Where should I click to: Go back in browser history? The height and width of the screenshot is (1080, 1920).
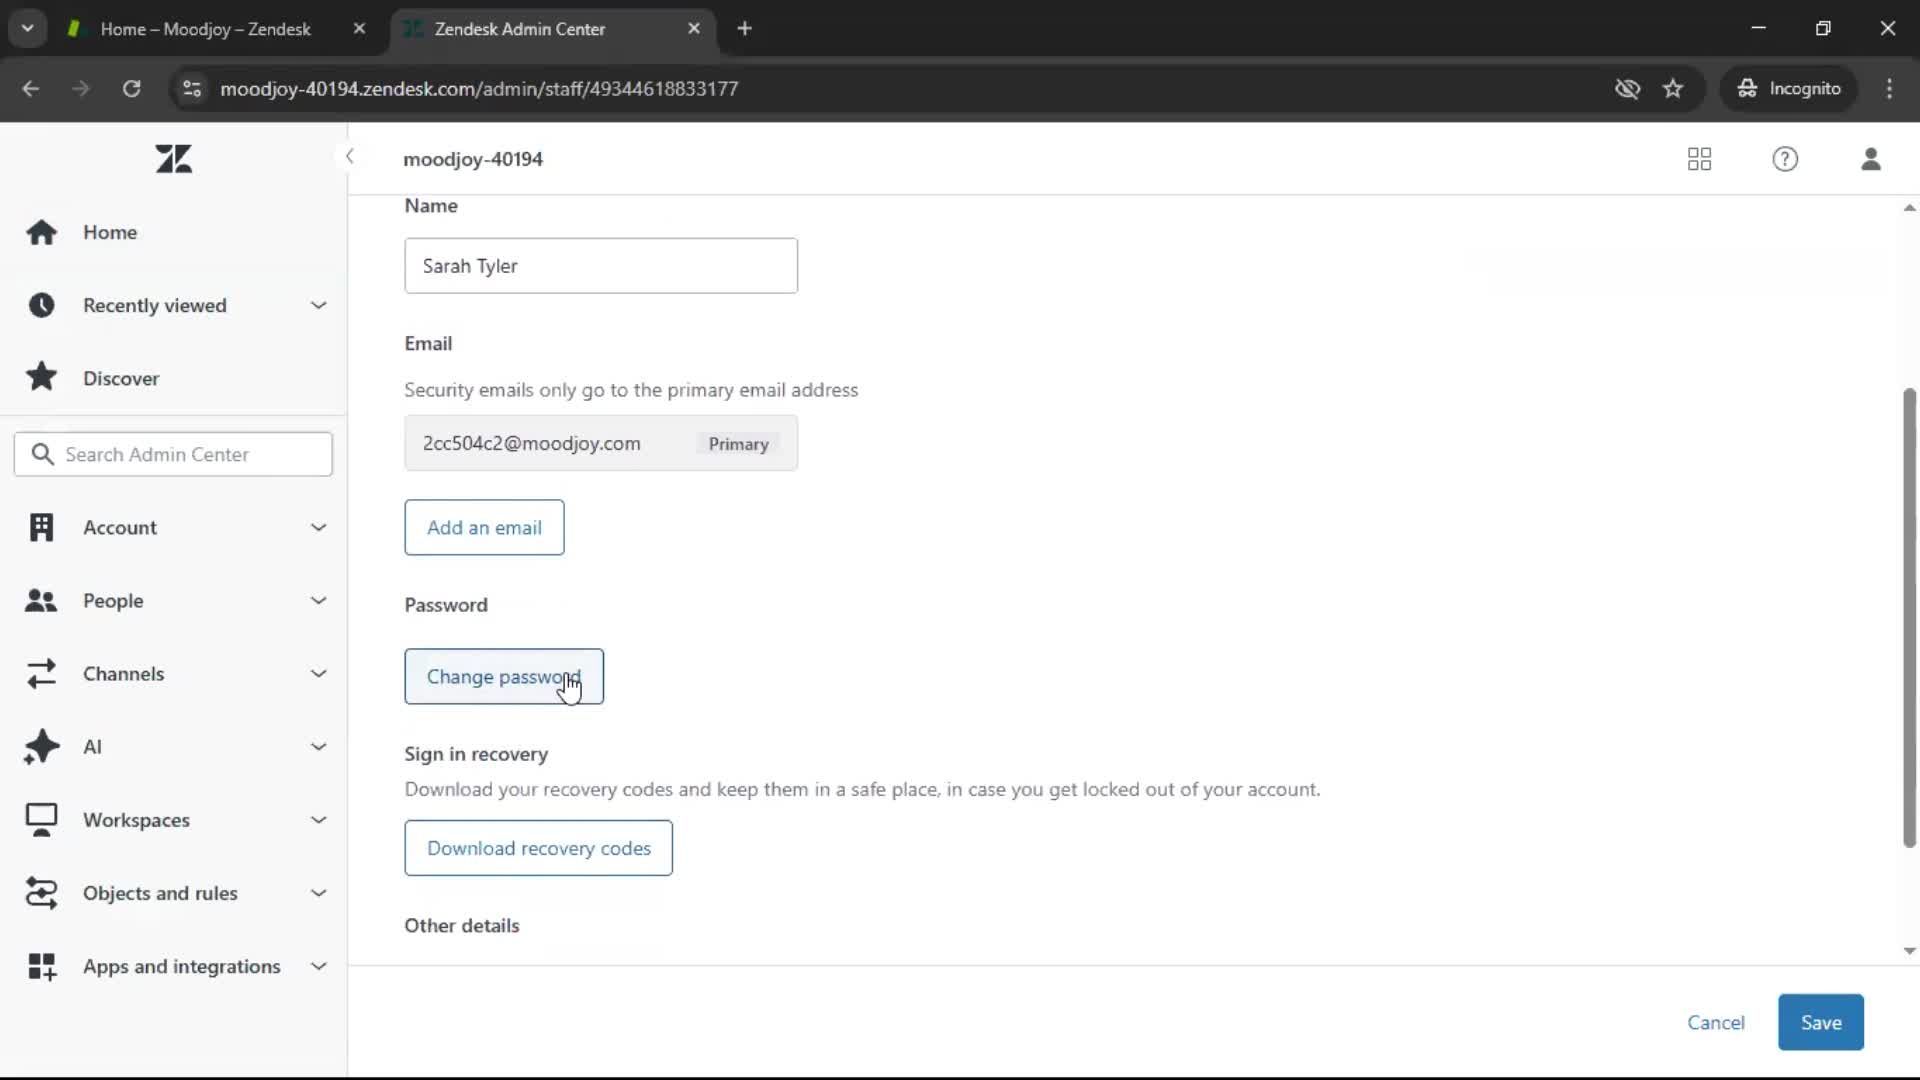[30, 88]
